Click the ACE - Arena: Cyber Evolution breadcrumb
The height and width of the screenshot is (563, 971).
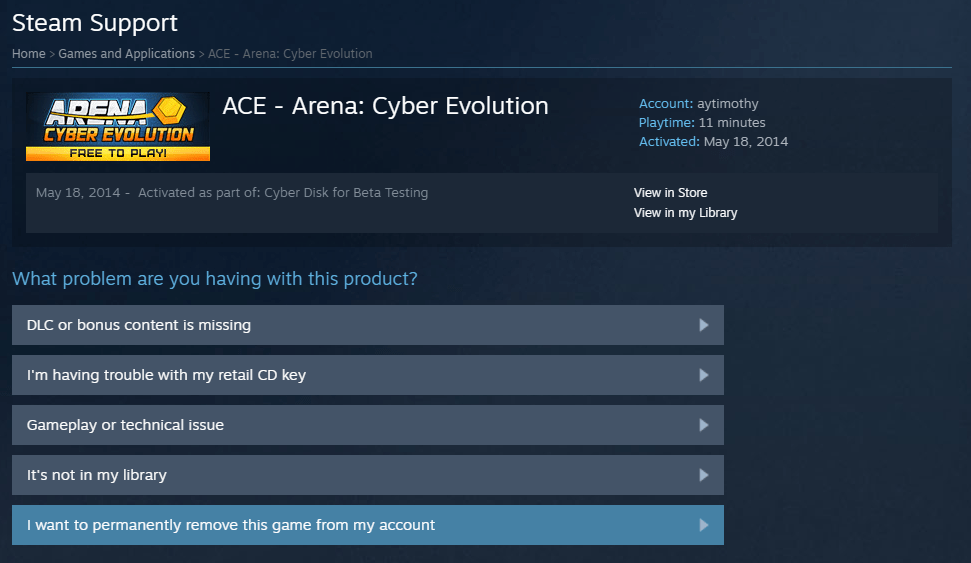pyautogui.click(x=290, y=54)
